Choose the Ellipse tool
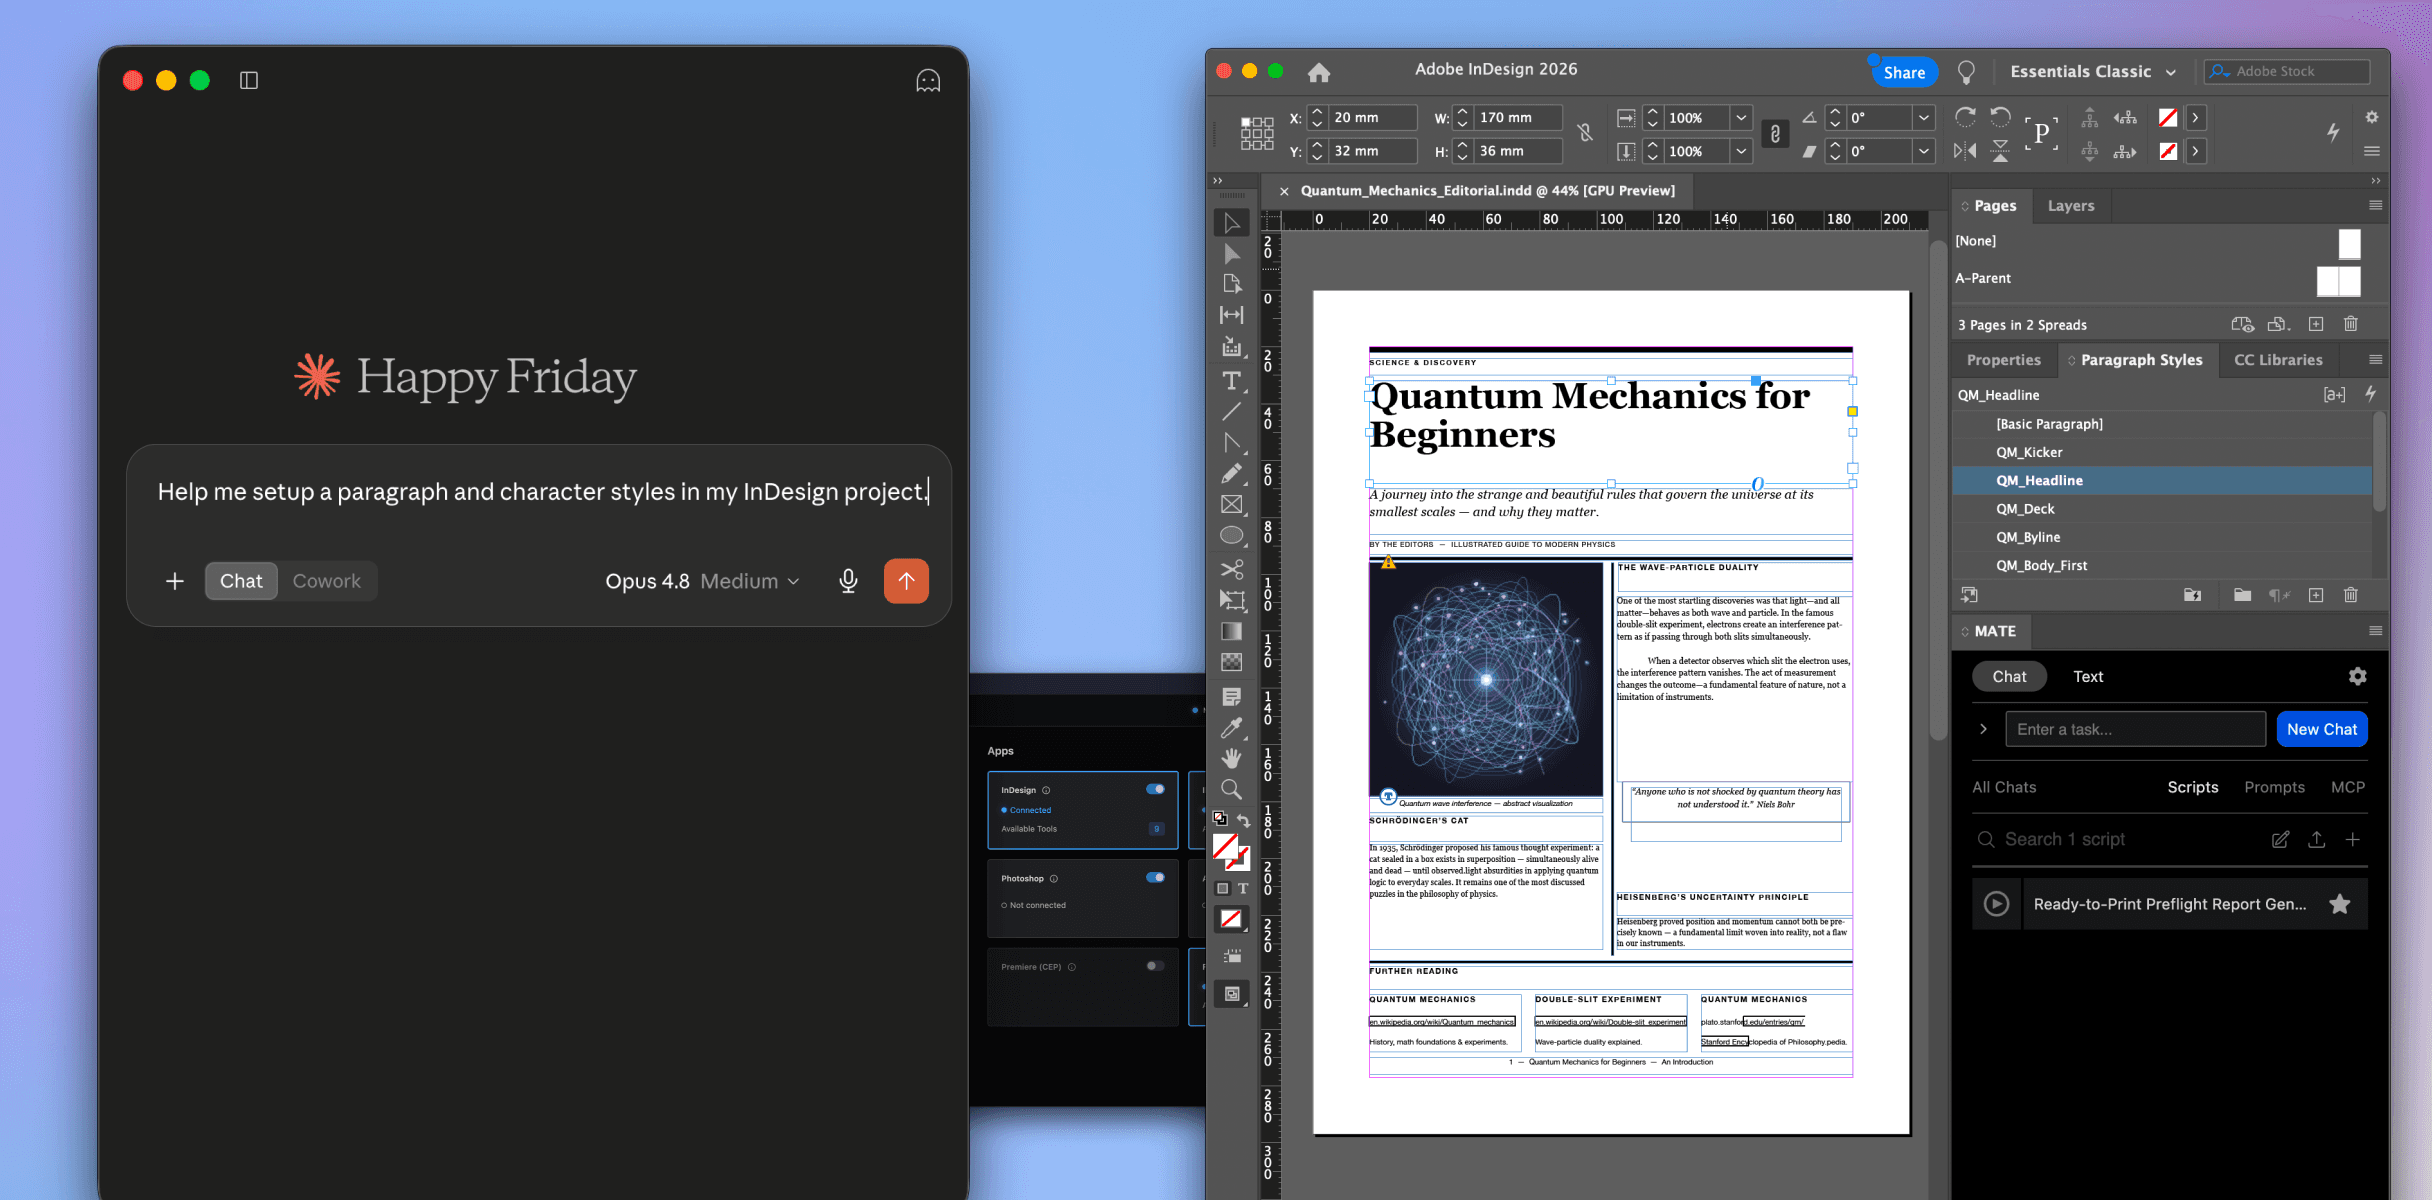The width and height of the screenshot is (2432, 1200). (x=1232, y=535)
